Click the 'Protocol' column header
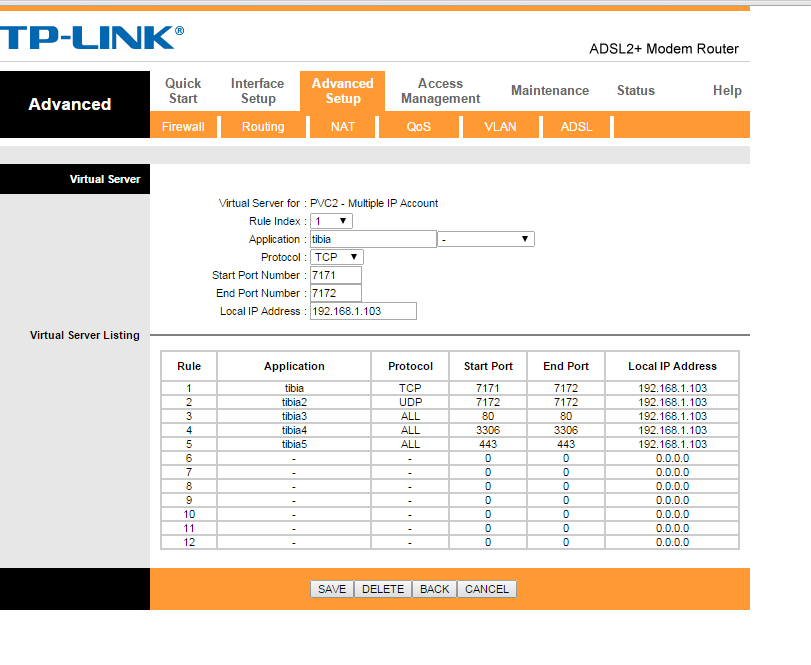This screenshot has width=811, height=665. [410, 366]
